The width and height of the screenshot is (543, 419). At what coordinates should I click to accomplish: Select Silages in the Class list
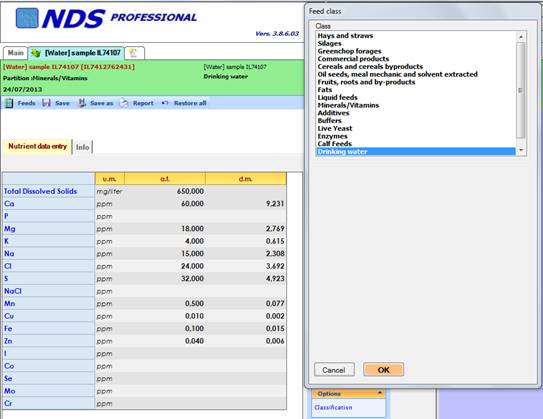[330, 43]
